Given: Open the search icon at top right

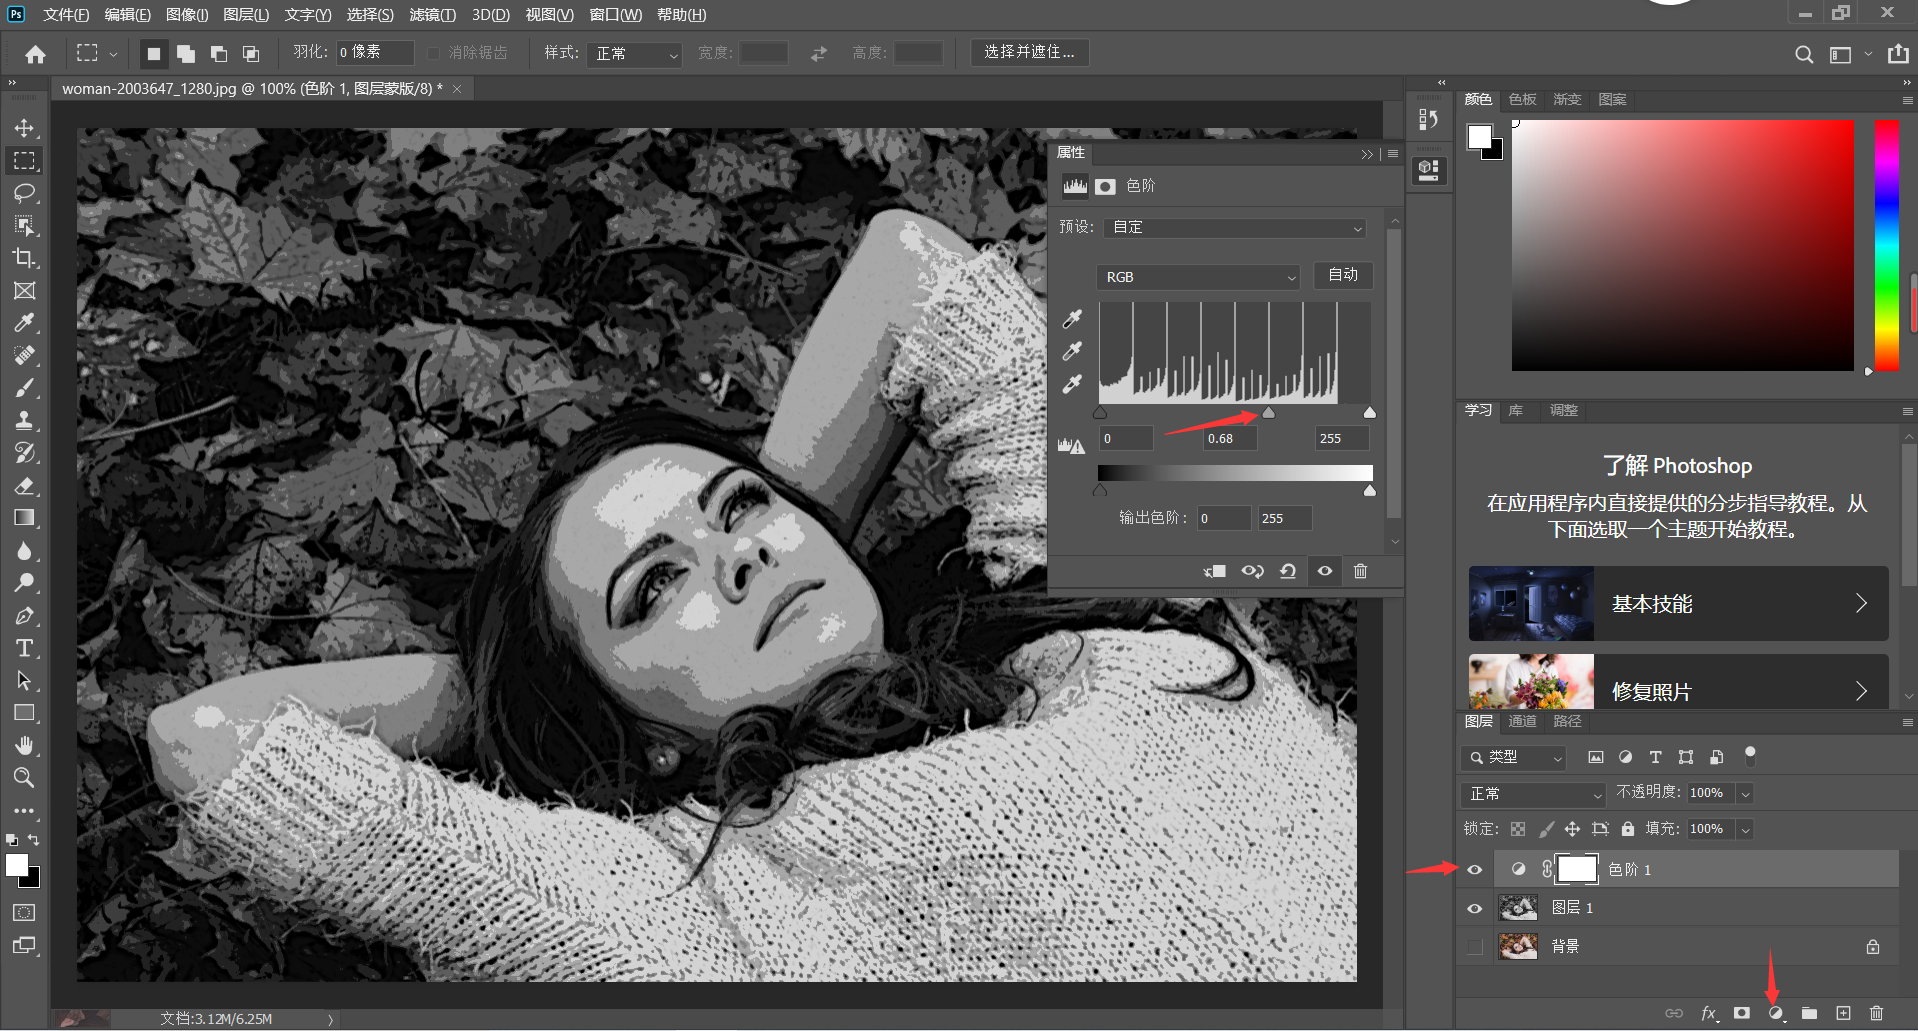Looking at the screenshot, I should tap(1804, 54).
